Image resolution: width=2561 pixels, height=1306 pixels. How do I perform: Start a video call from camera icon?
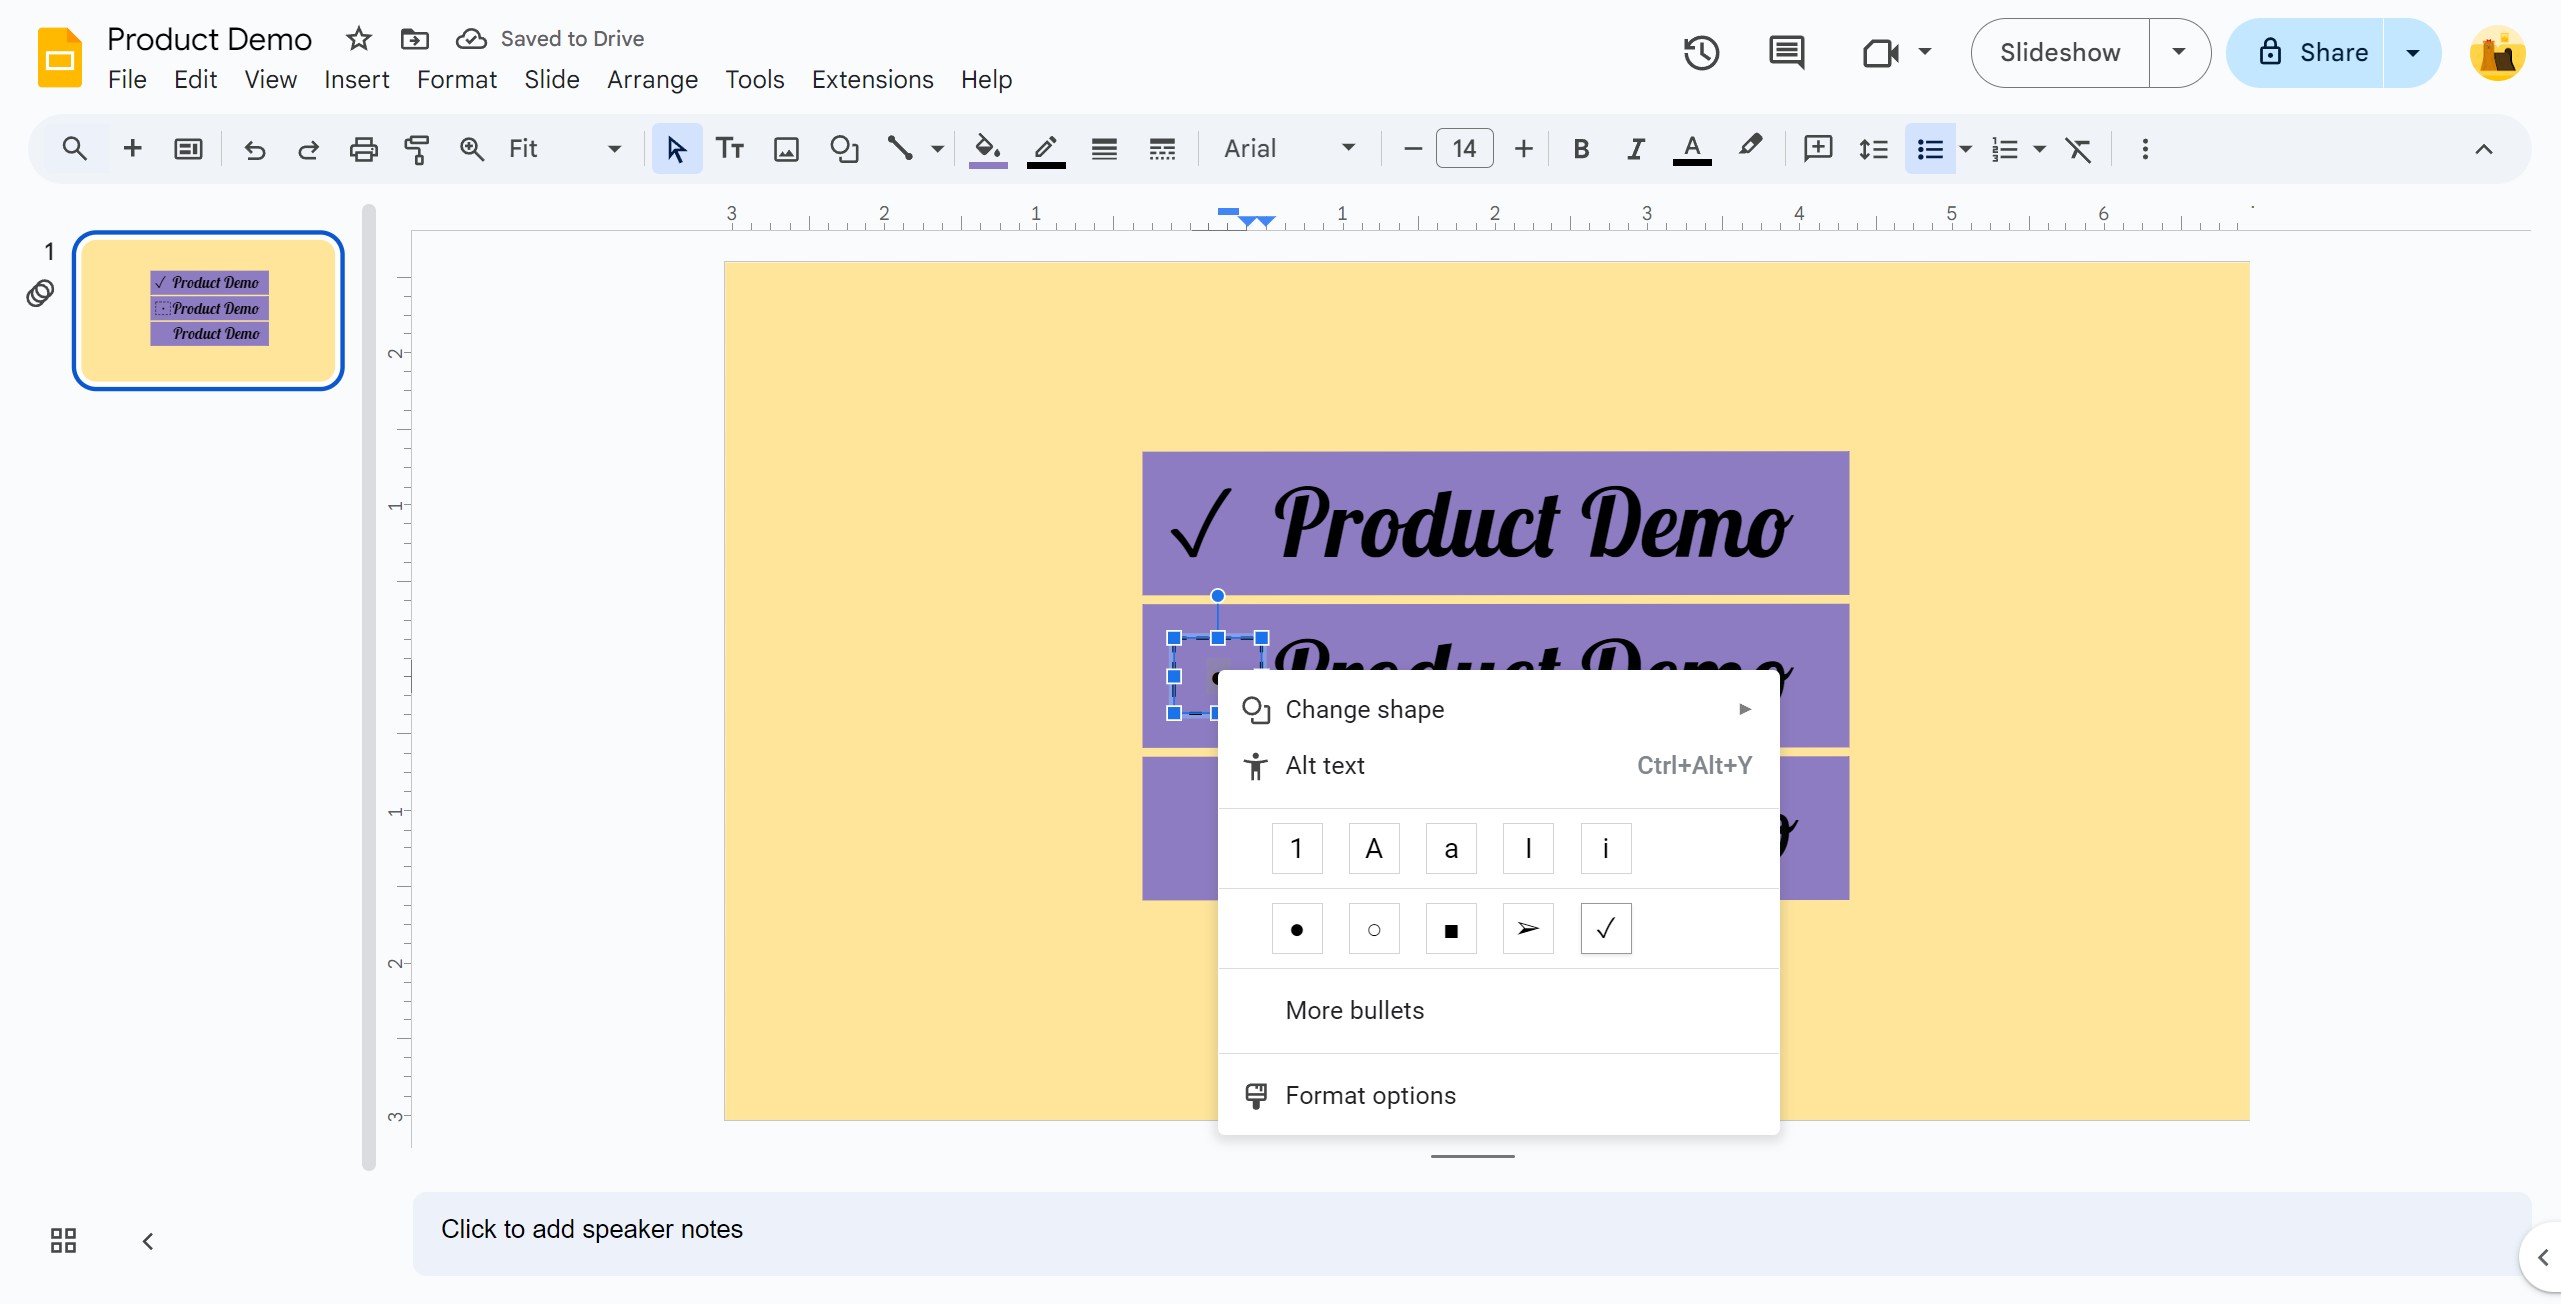click(x=1881, y=52)
